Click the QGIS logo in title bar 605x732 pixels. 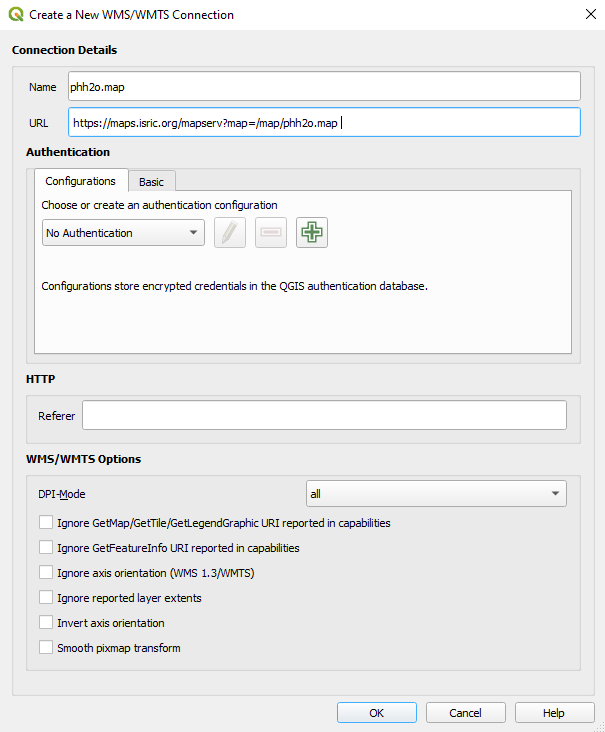click(15, 14)
